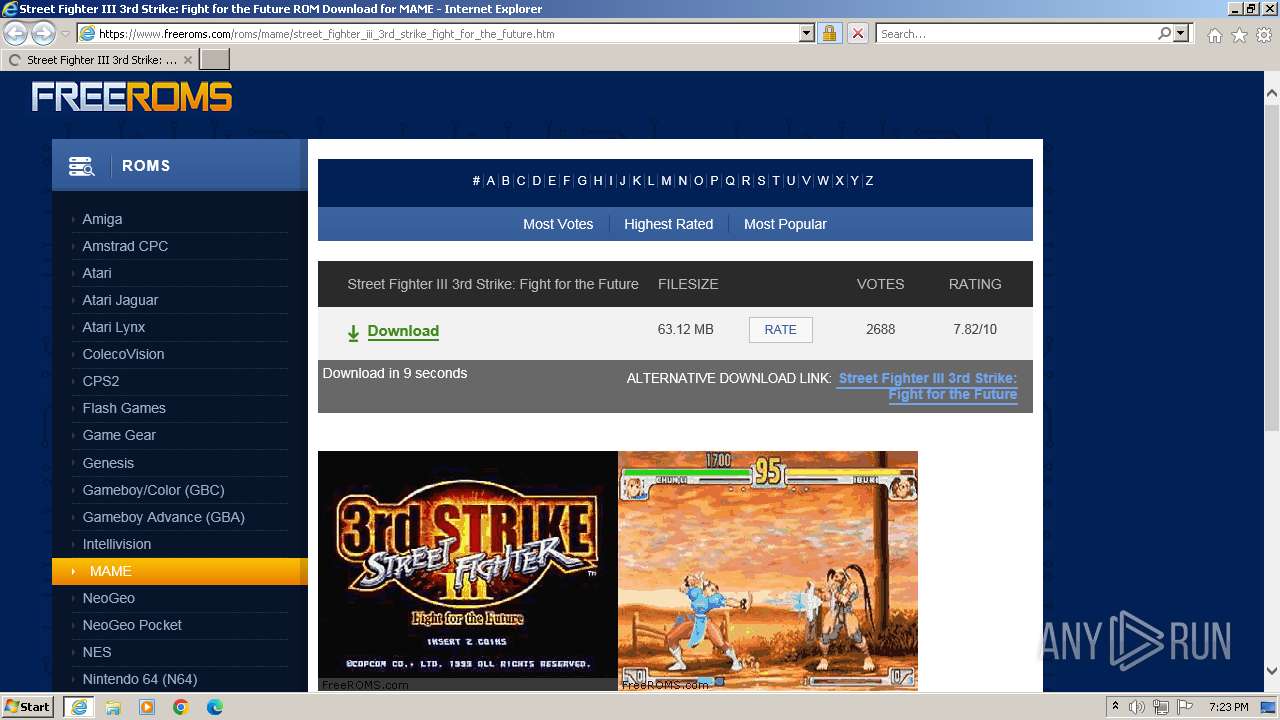1280x720 pixels.
Task: Open the browser Home icon
Action: pyautogui.click(x=1214, y=35)
